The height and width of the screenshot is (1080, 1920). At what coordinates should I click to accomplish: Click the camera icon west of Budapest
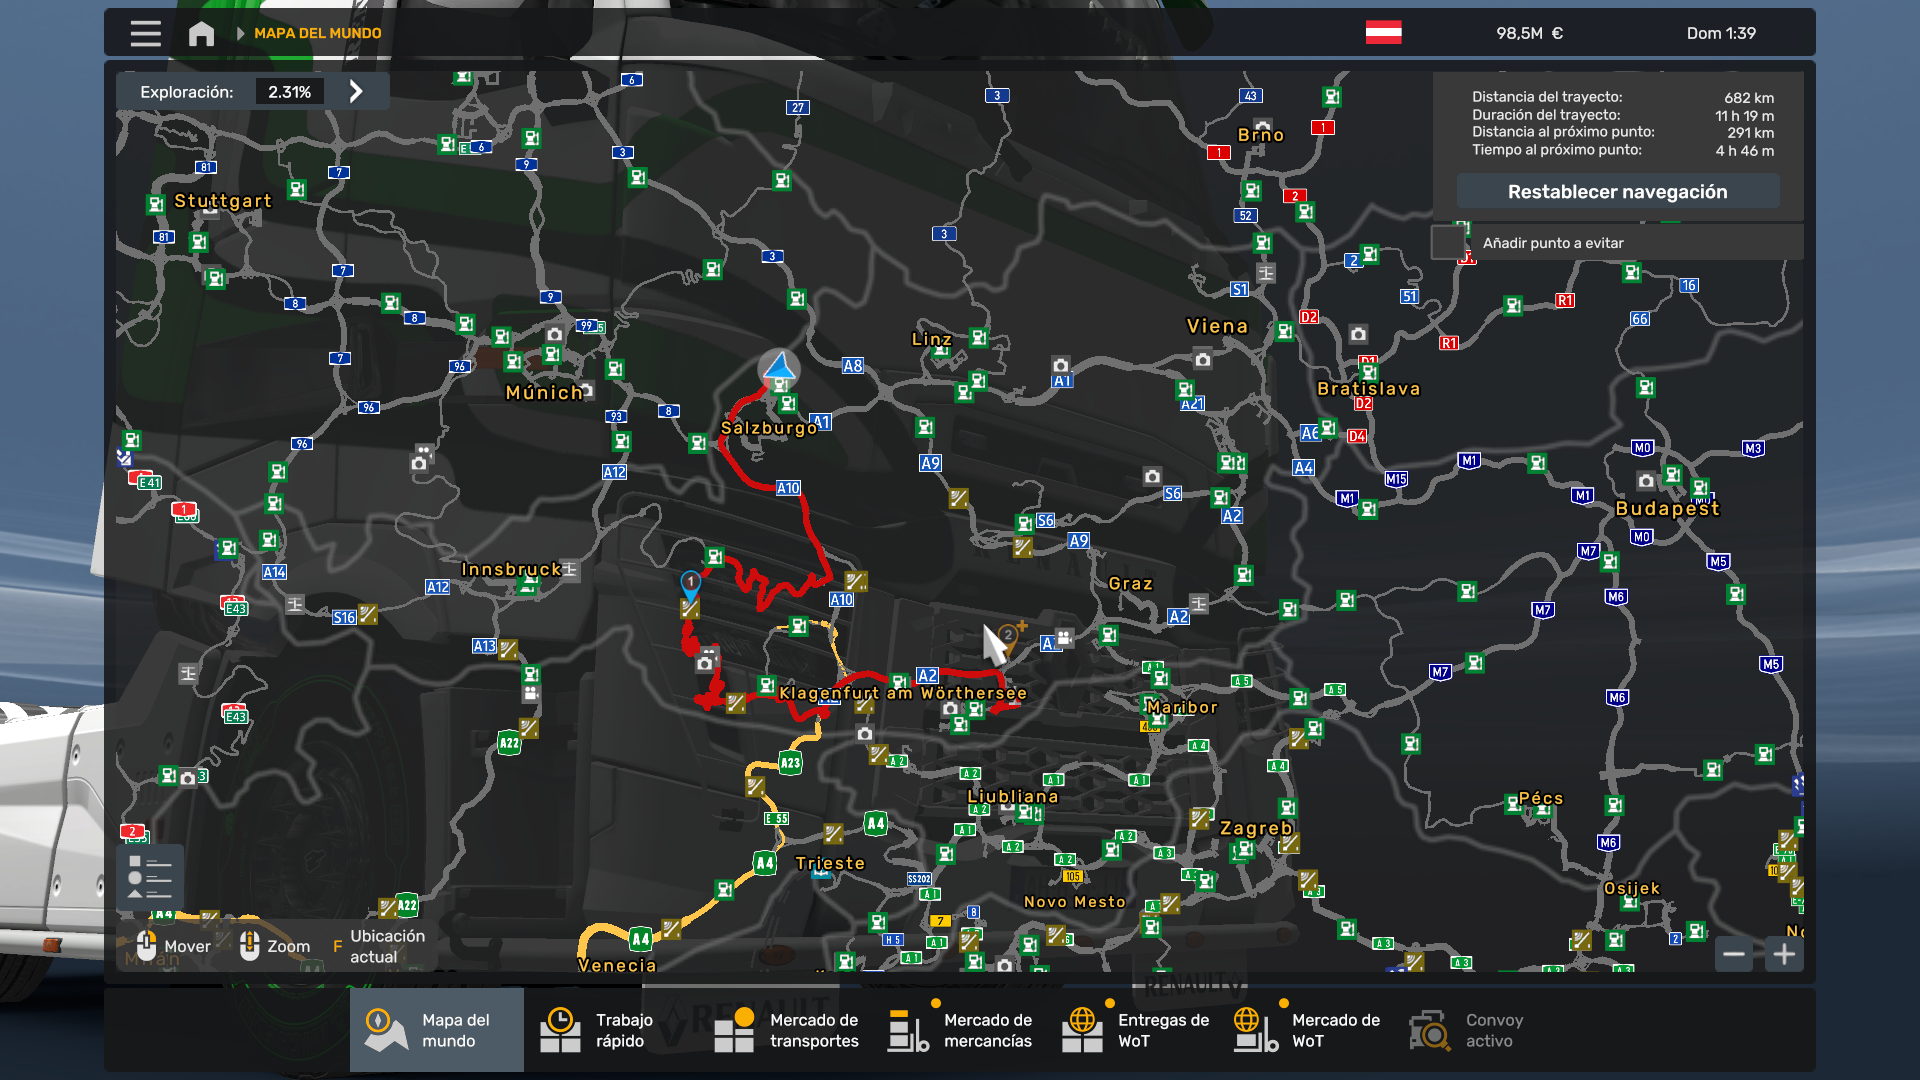[1645, 480]
